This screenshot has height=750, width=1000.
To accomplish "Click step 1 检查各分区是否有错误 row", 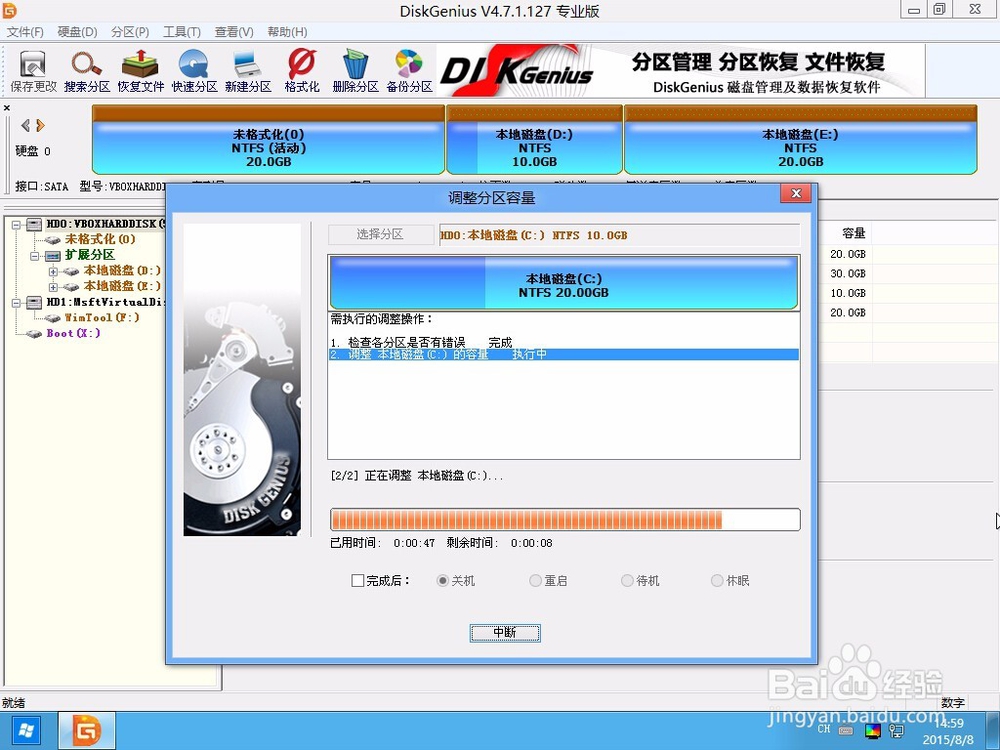I will 564,342.
